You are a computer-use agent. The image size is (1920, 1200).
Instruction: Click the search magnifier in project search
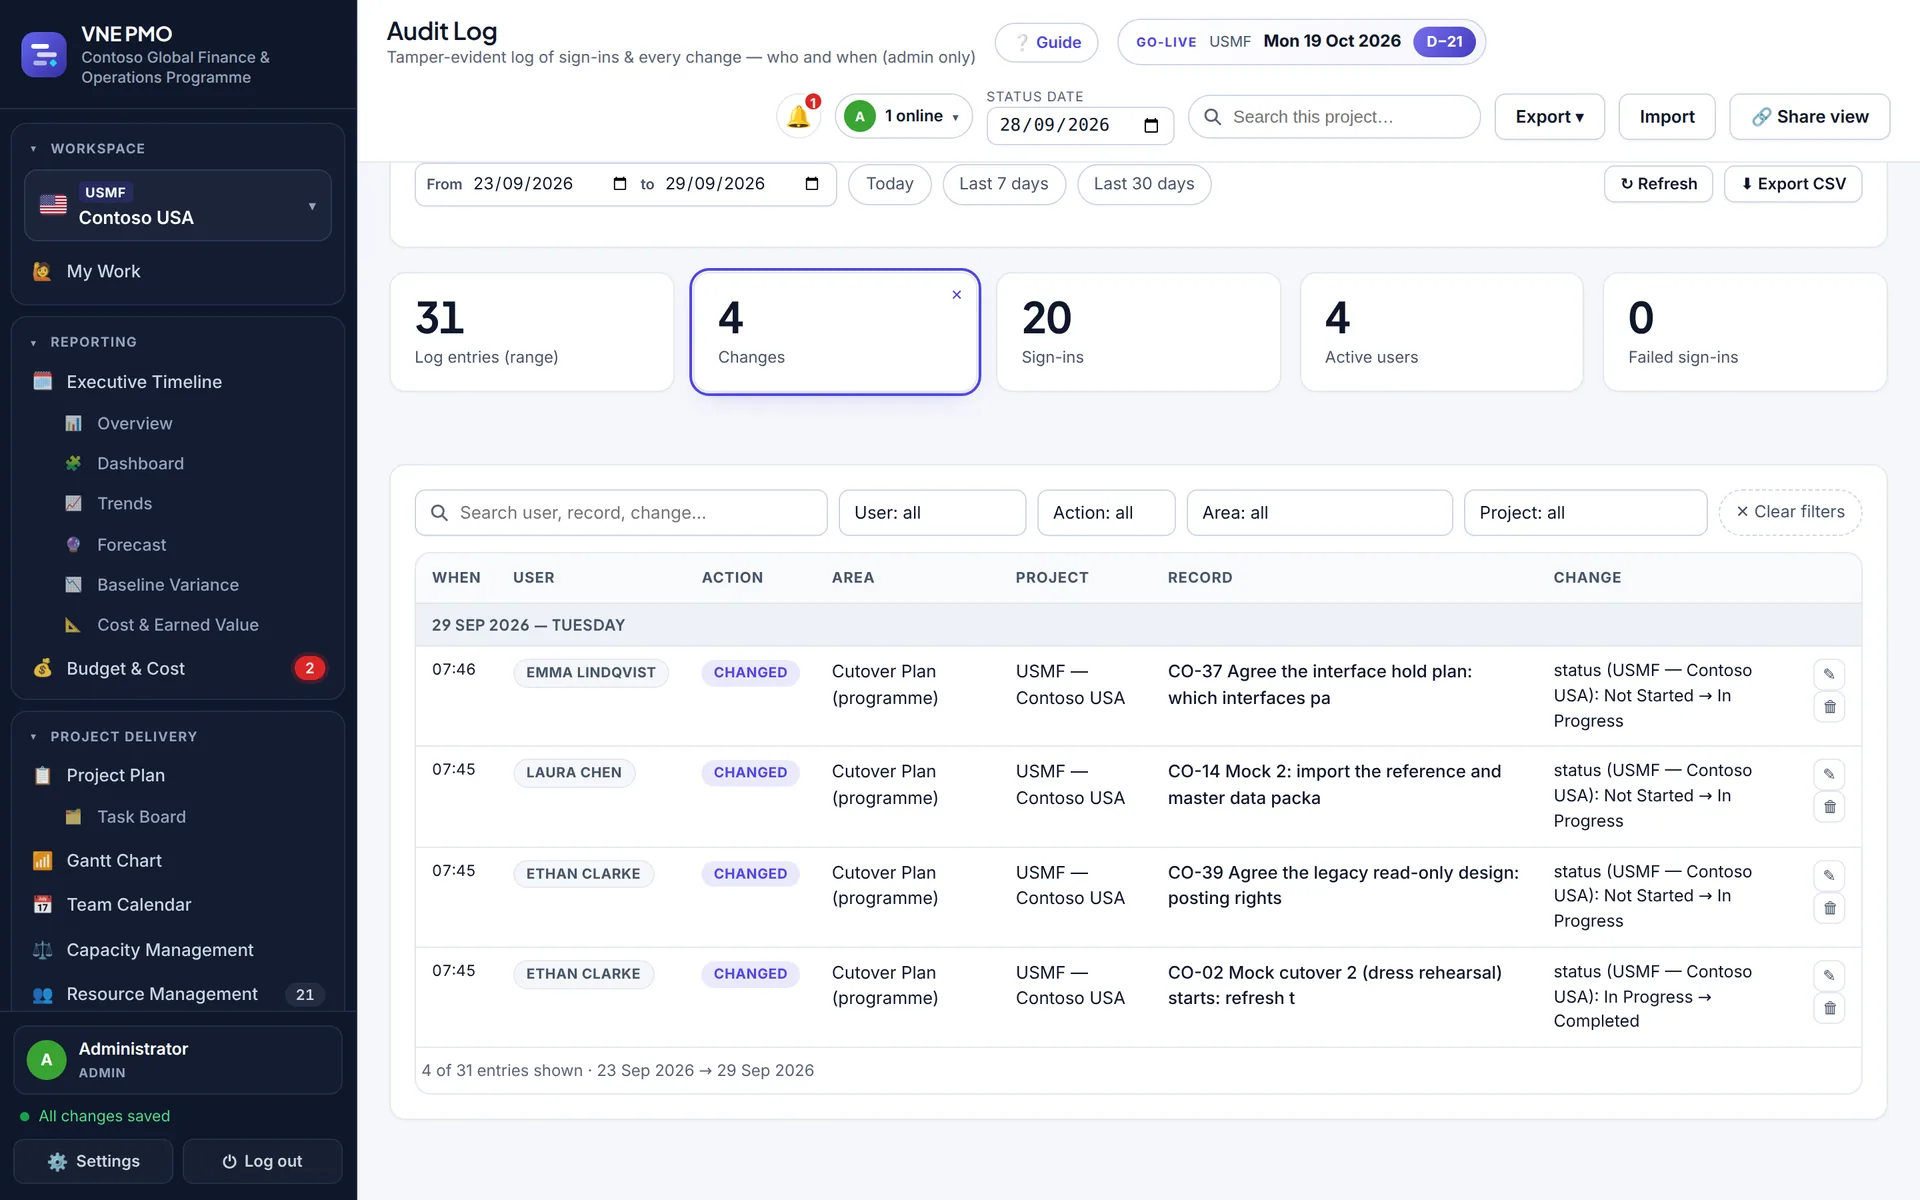tap(1213, 117)
